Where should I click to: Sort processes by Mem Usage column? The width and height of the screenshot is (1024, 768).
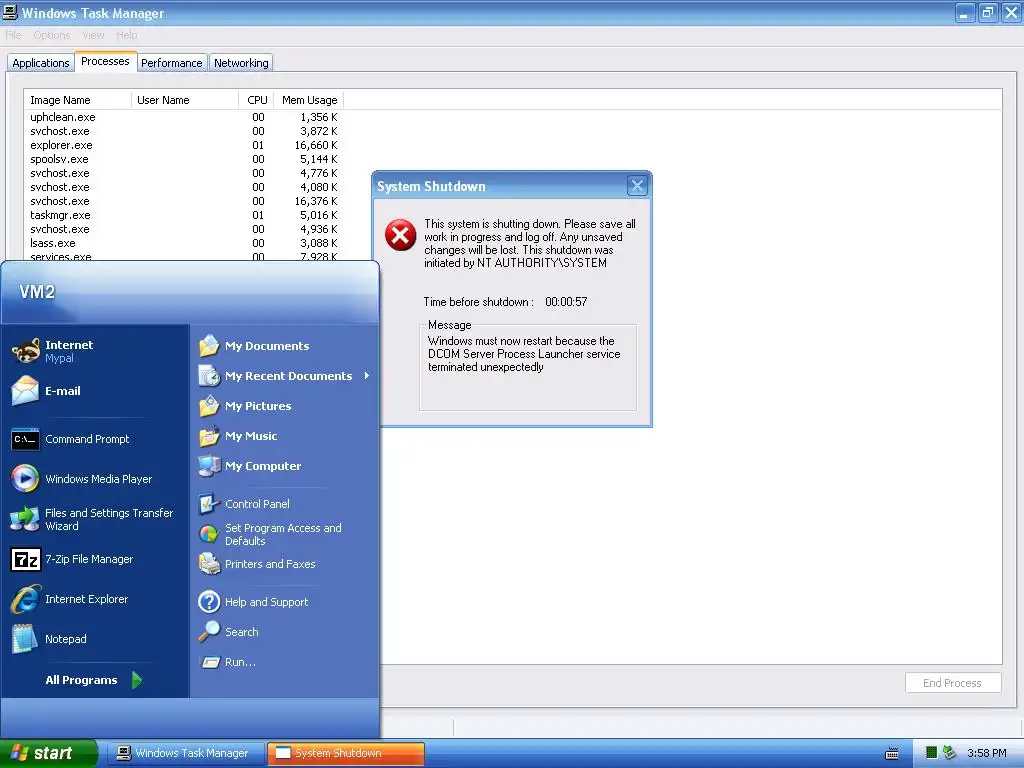[309, 100]
